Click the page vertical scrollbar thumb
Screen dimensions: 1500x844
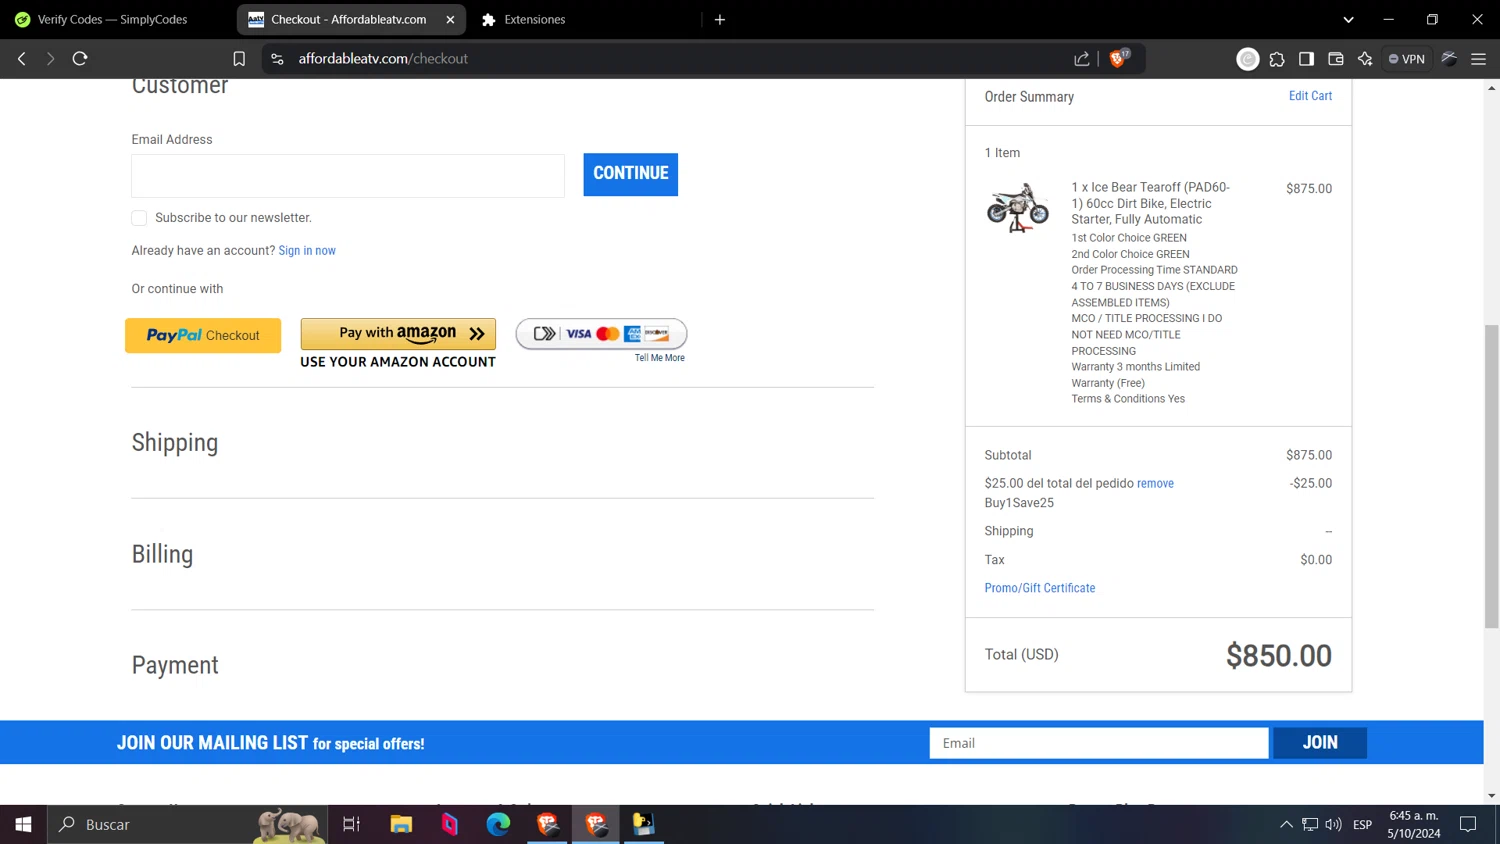tap(1491, 476)
